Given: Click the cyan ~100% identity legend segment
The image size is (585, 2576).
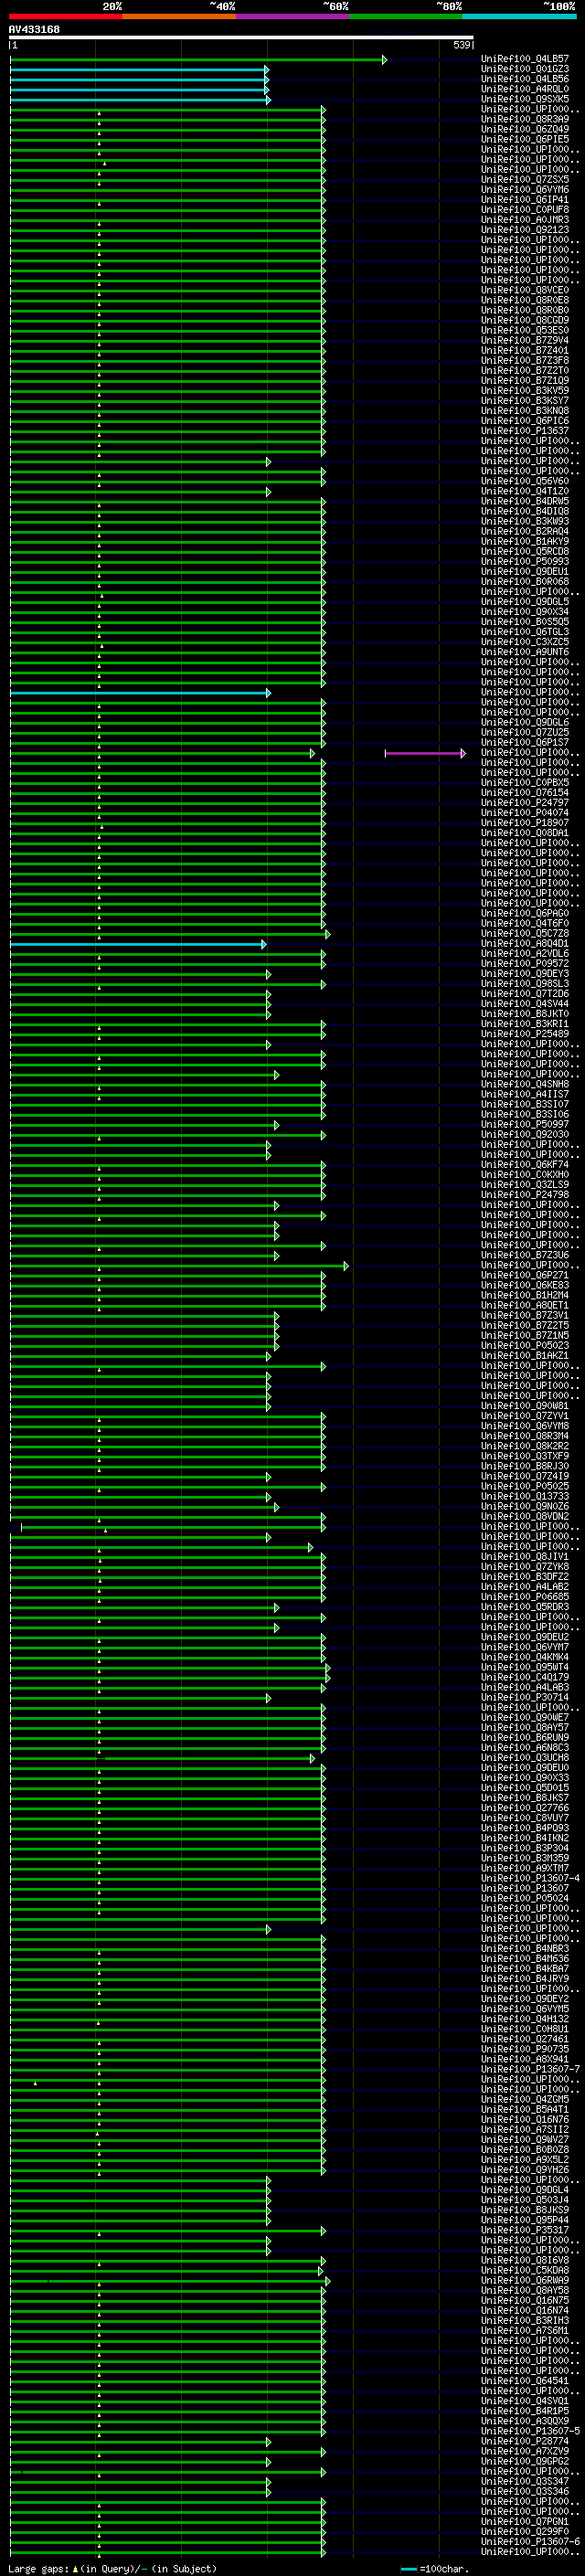Looking at the screenshot, I should tap(519, 16).
